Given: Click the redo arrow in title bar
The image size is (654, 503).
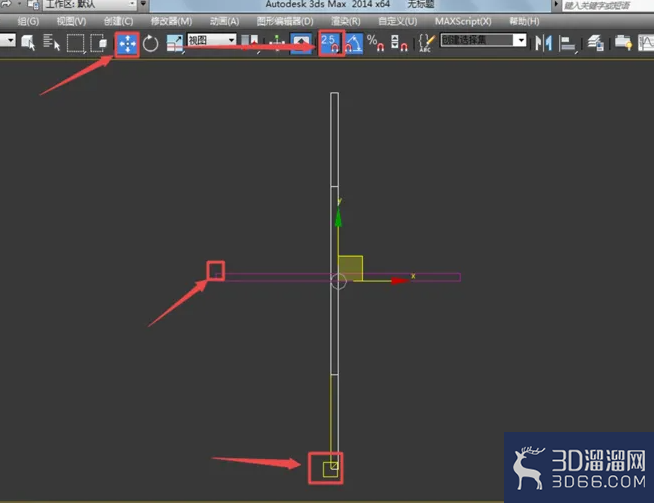Looking at the screenshot, I should pyautogui.click(x=6, y=4).
